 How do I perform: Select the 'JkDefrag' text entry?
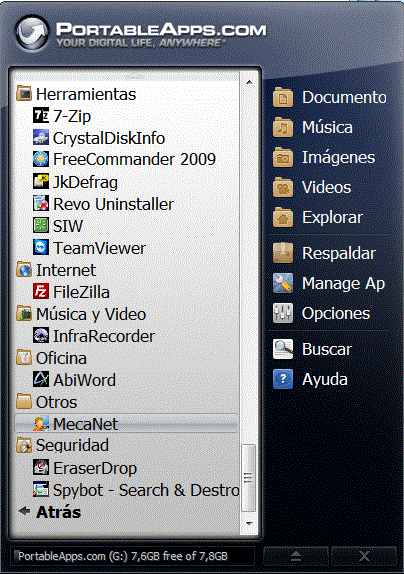tap(85, 182)
